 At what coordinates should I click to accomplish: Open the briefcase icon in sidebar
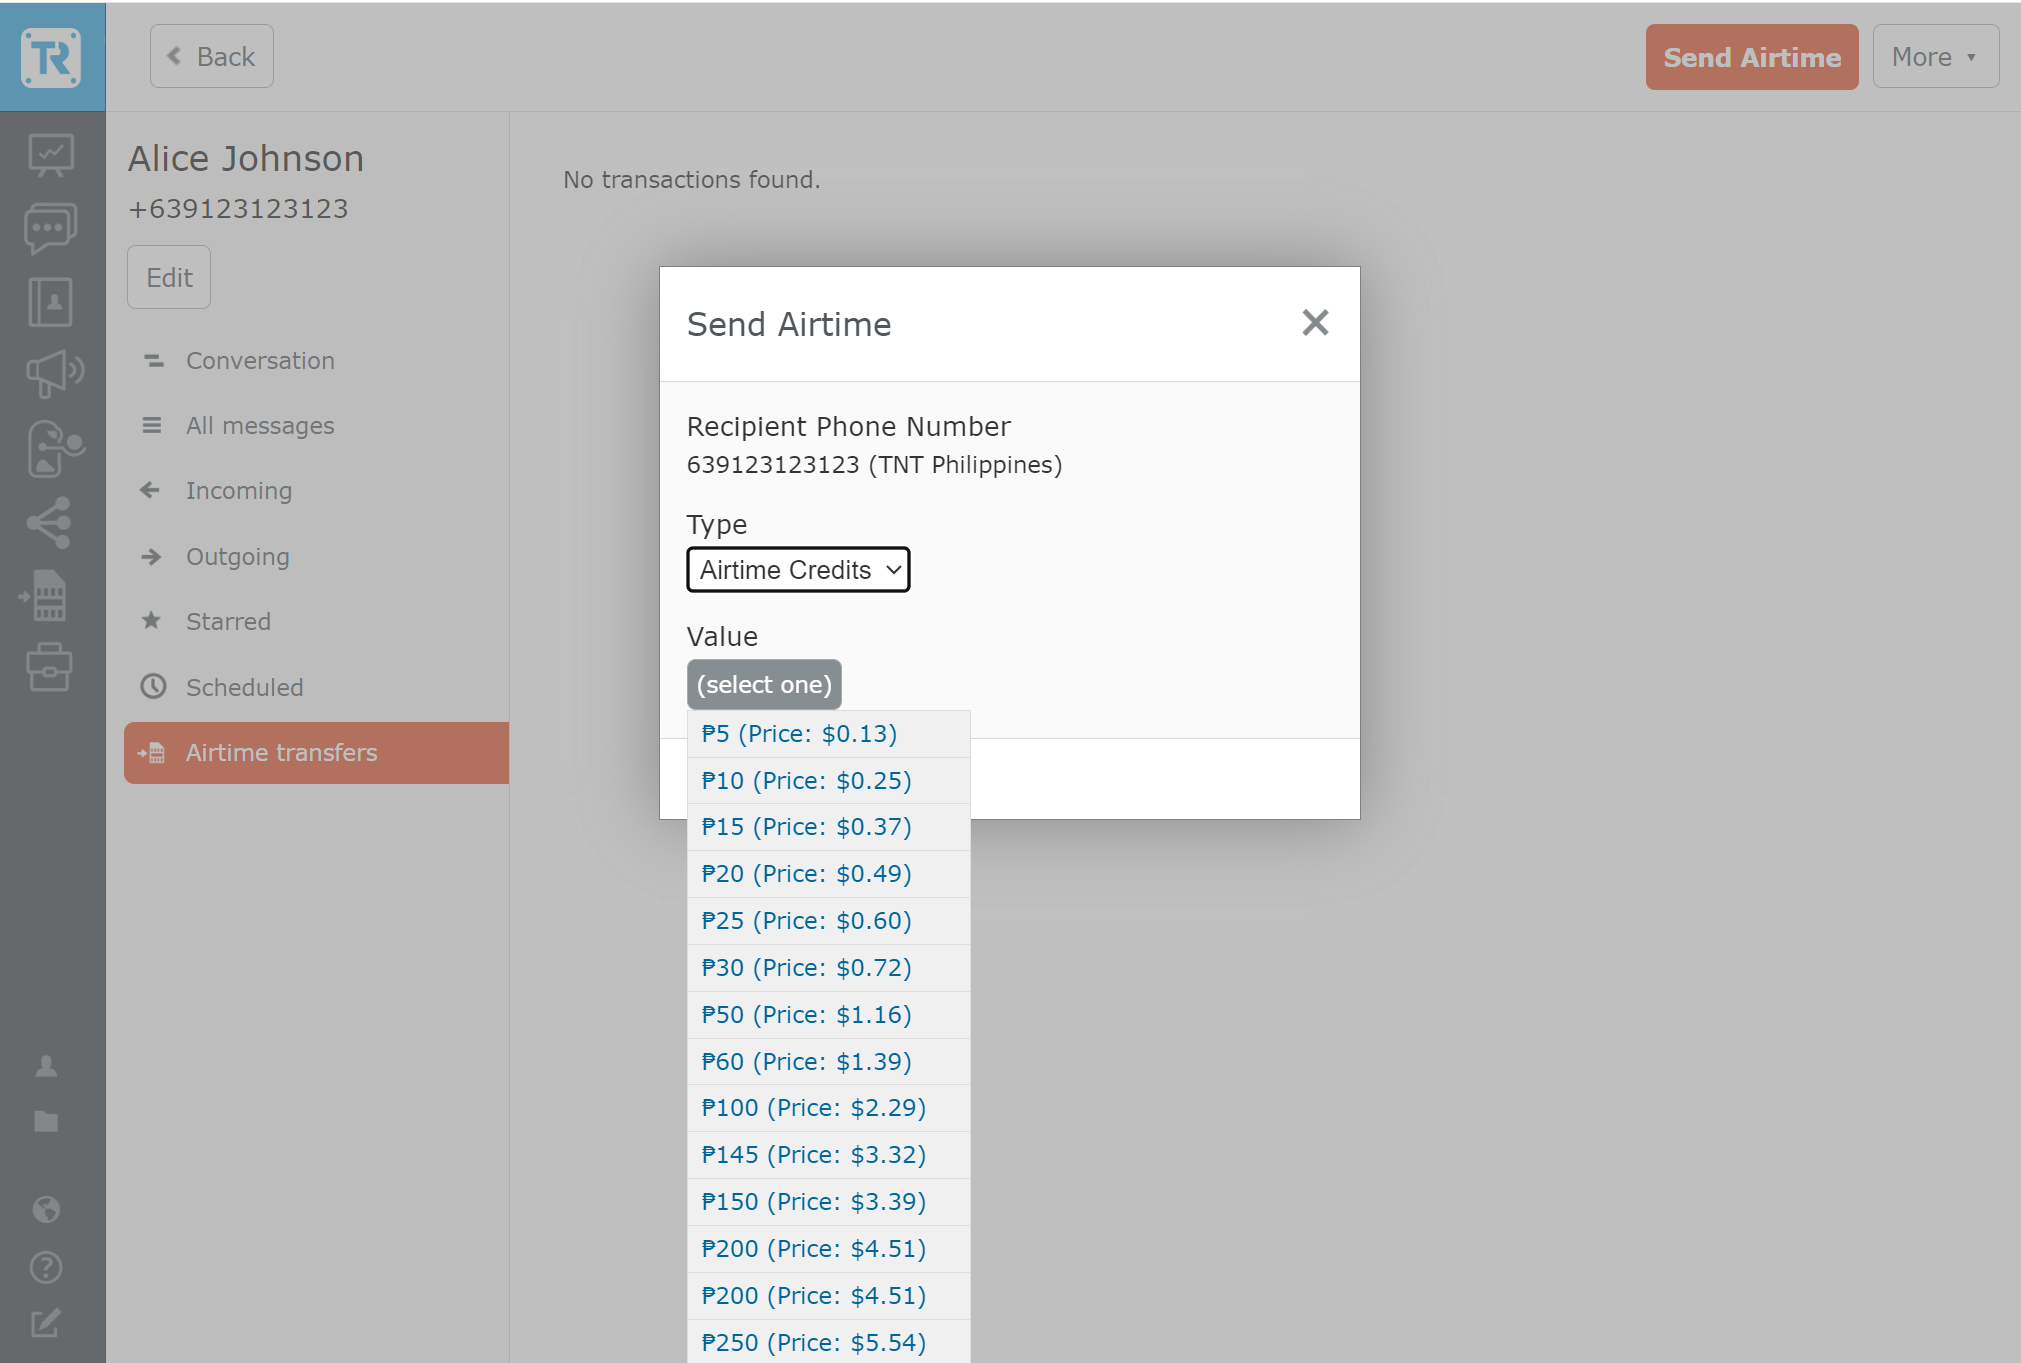click(49, 667)
